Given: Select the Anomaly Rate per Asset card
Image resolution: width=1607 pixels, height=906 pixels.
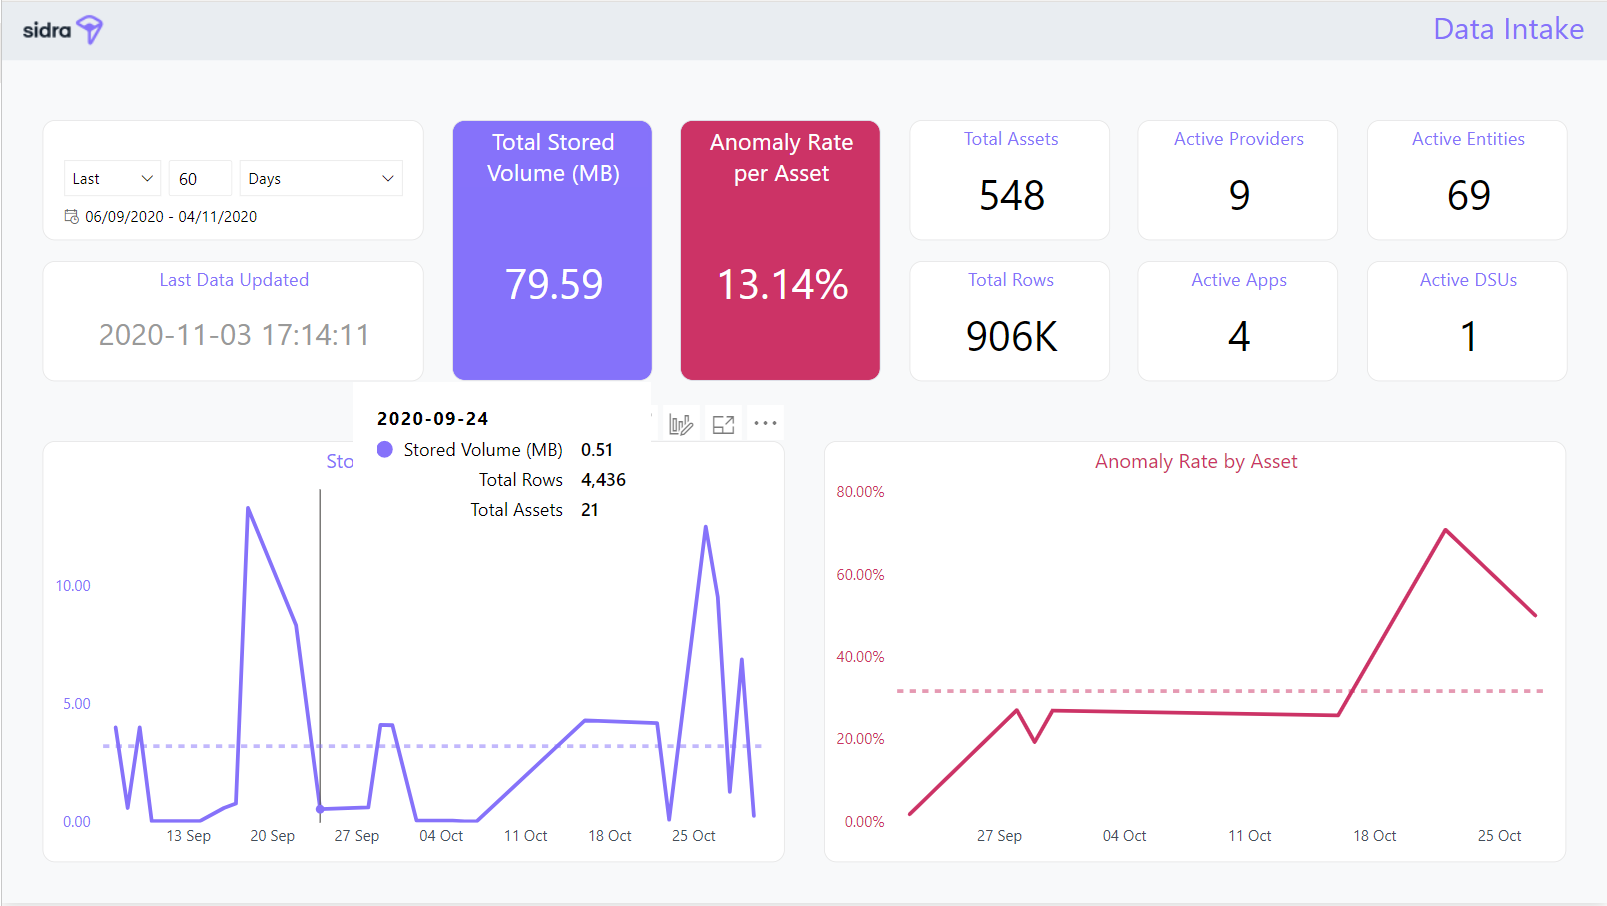Looking at the screenshot, I should coord(780,250).
